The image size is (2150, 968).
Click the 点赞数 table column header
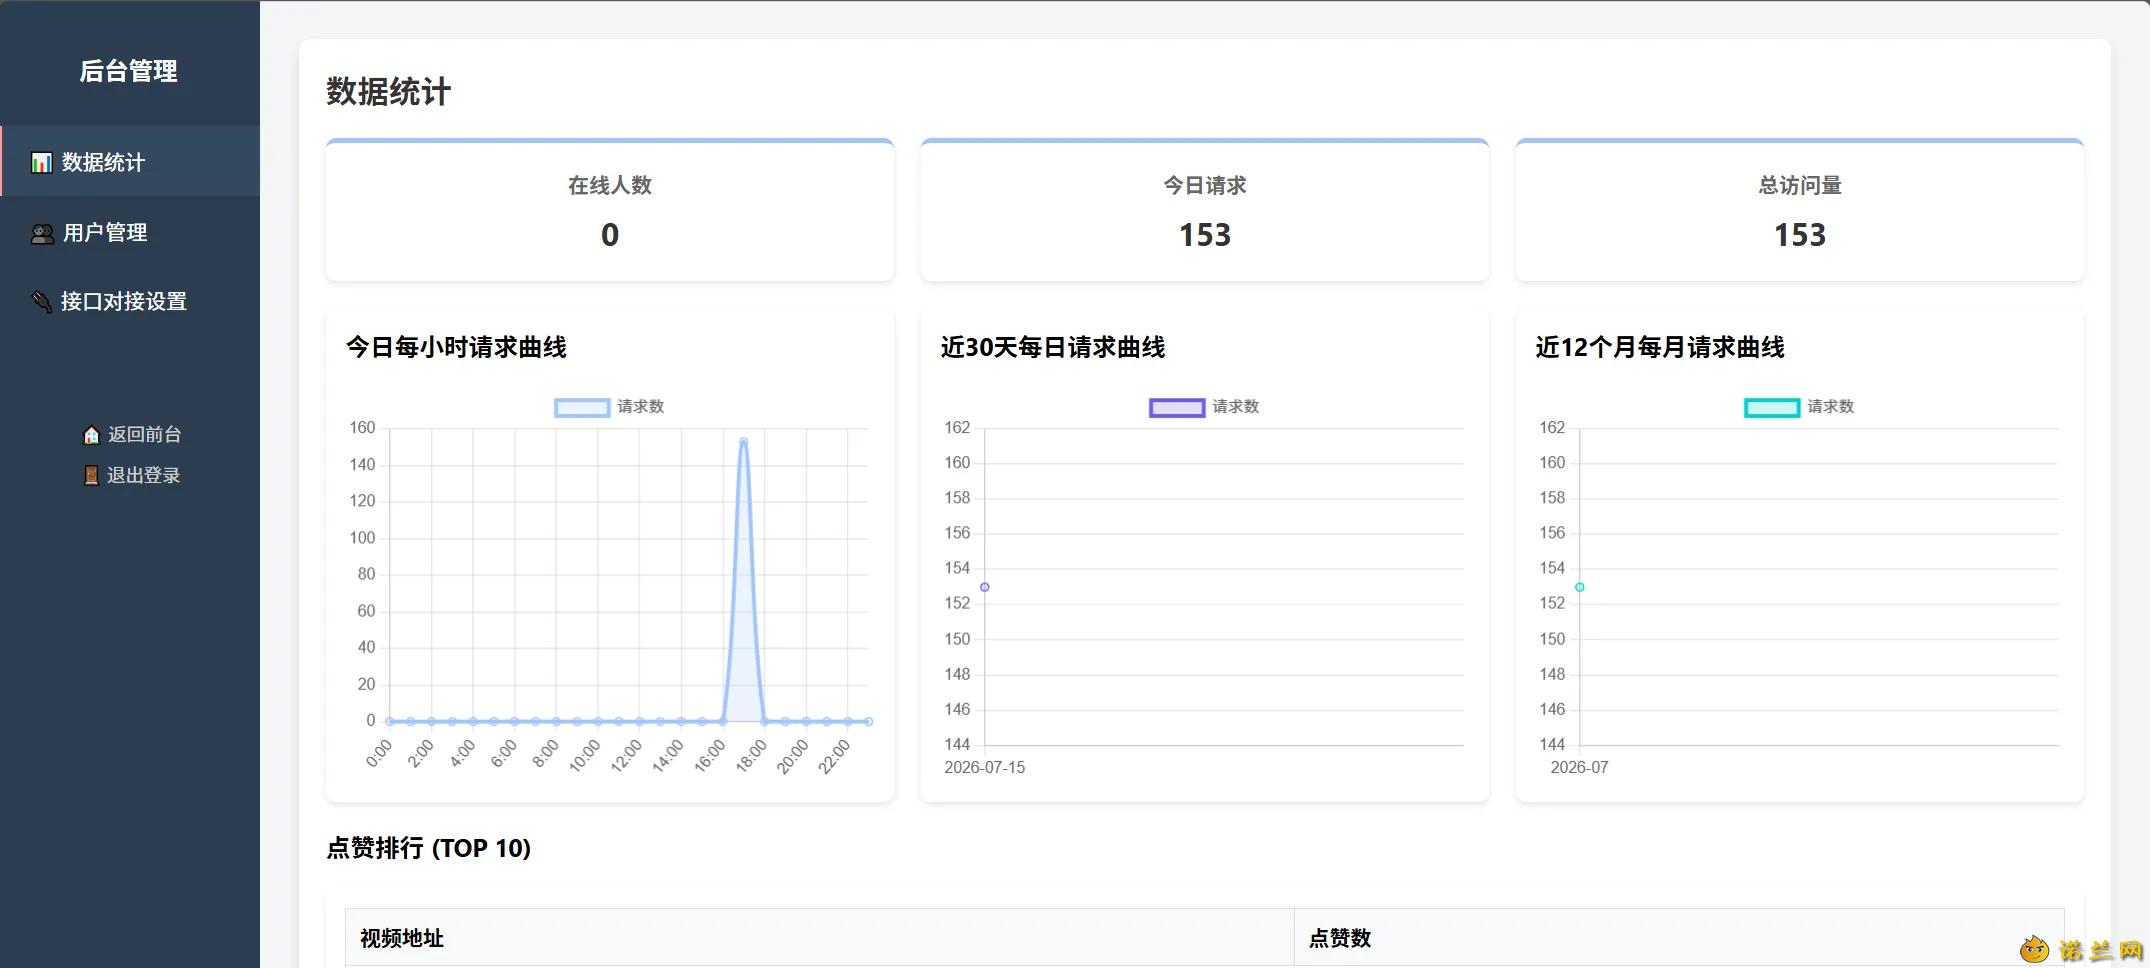pos(1679,938)
